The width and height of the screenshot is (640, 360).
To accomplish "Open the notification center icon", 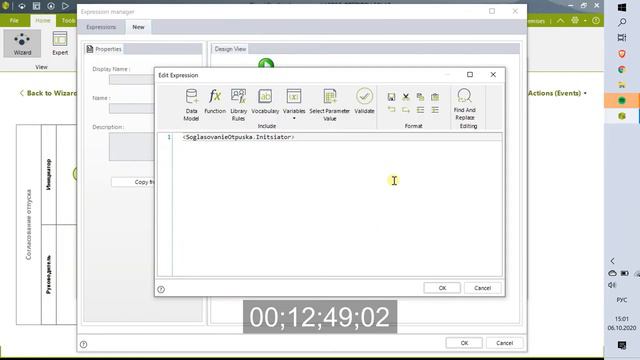I will pos(622,345).
